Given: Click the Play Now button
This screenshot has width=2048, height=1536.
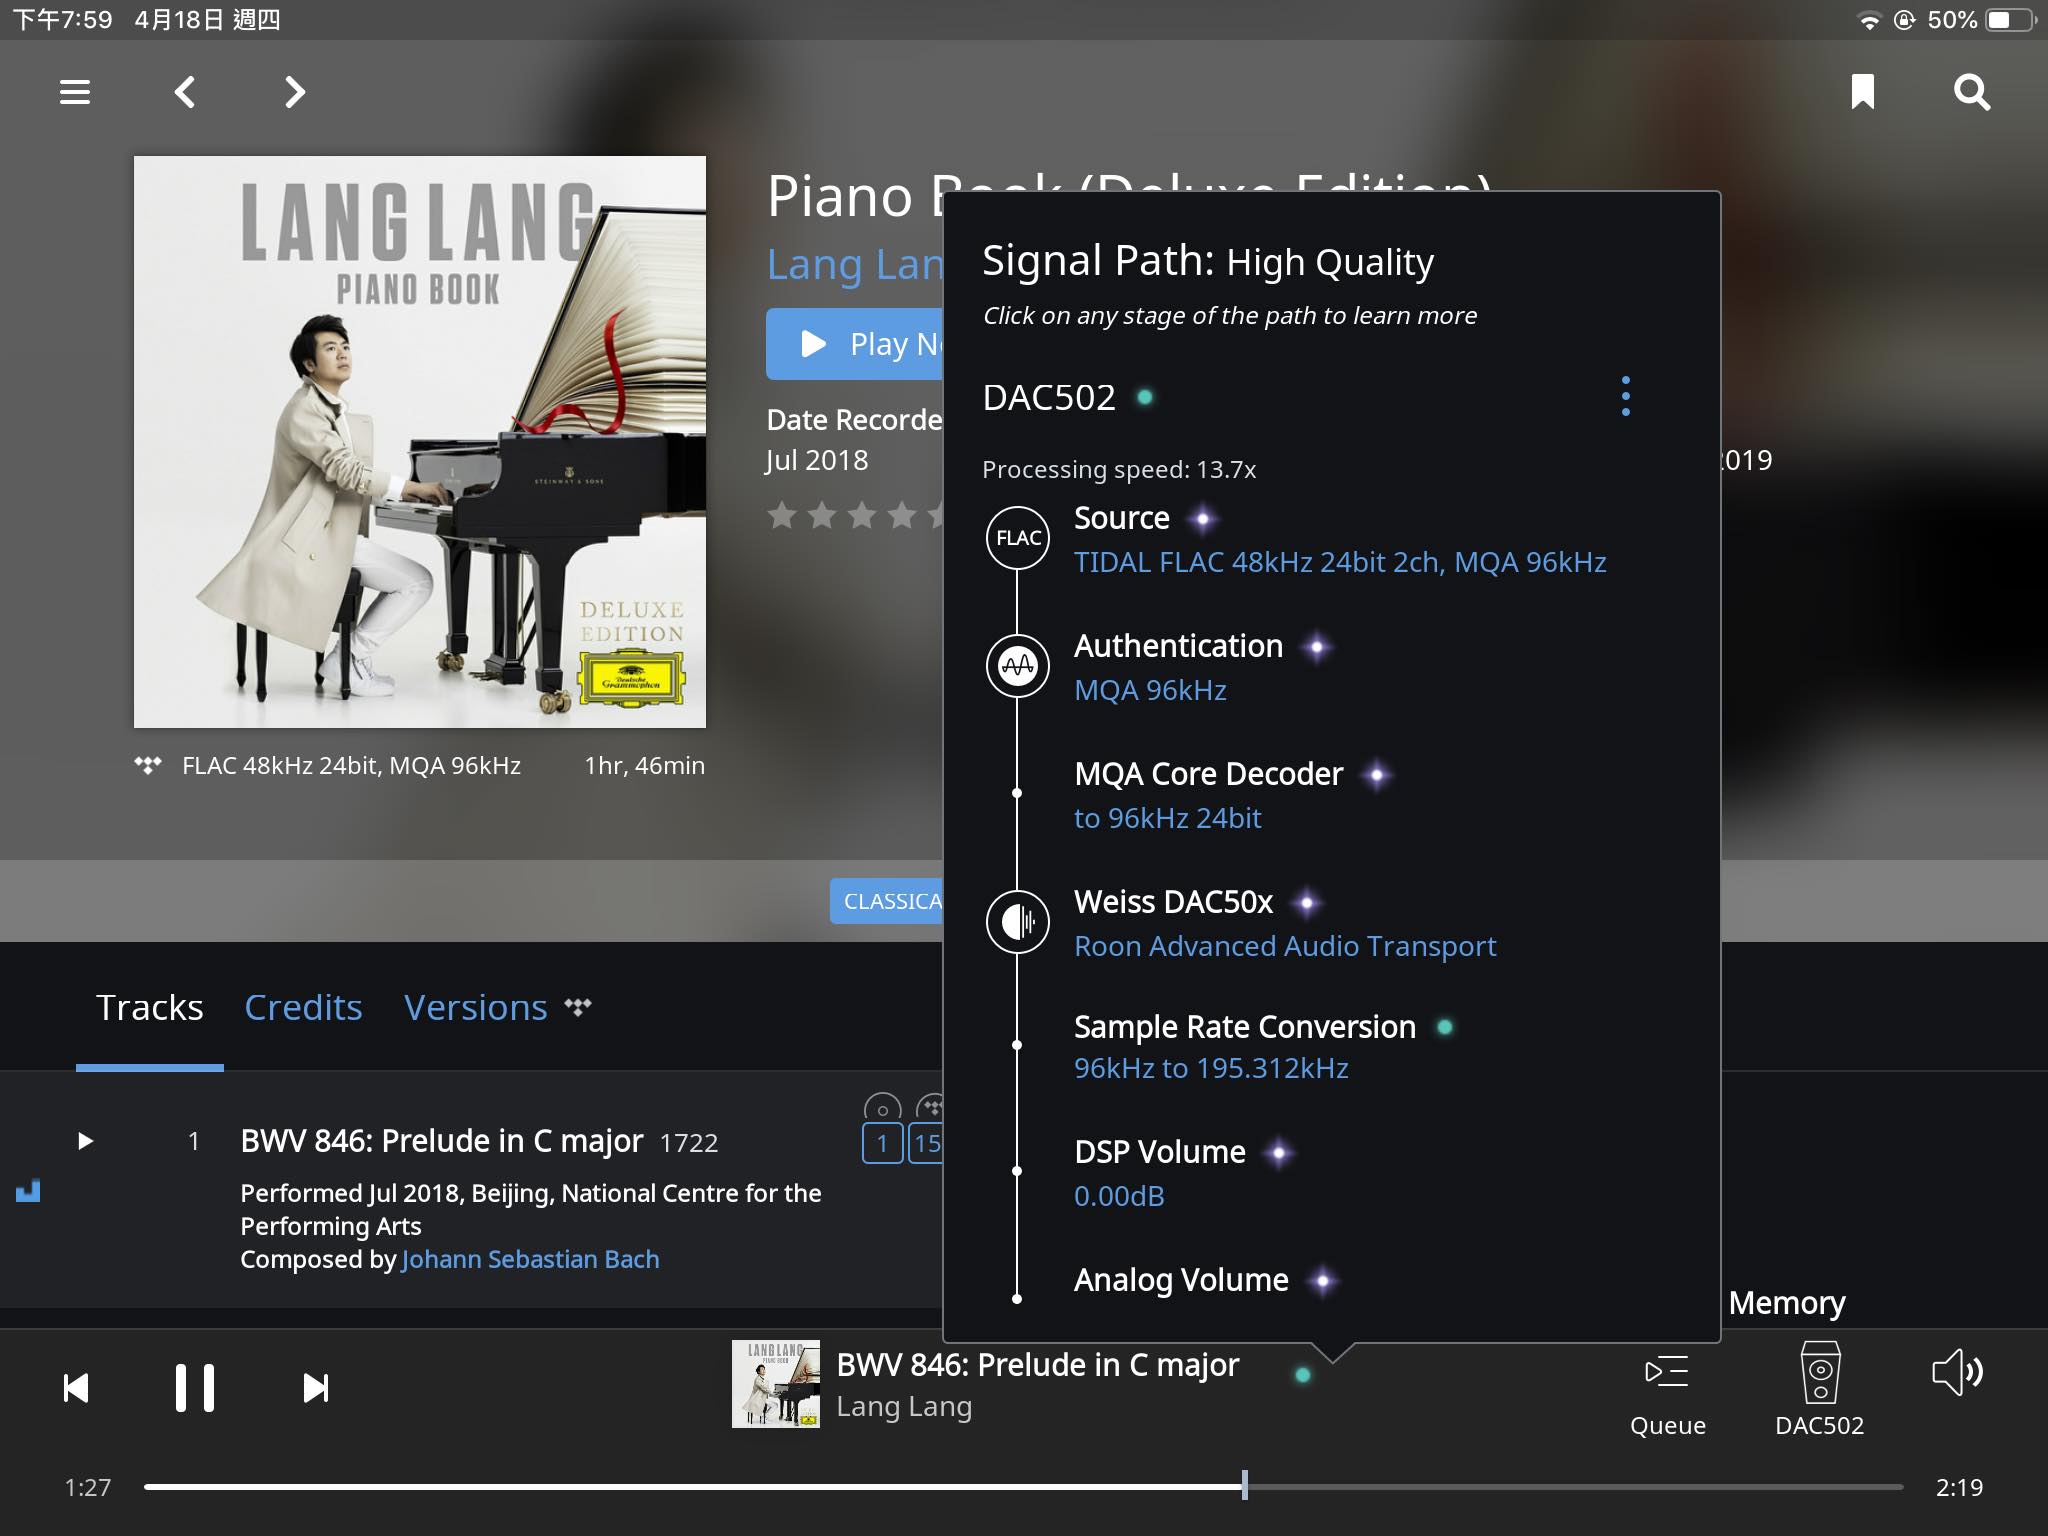Looking at the screenshot, I should pyautogui.click(x=856, y=344).
